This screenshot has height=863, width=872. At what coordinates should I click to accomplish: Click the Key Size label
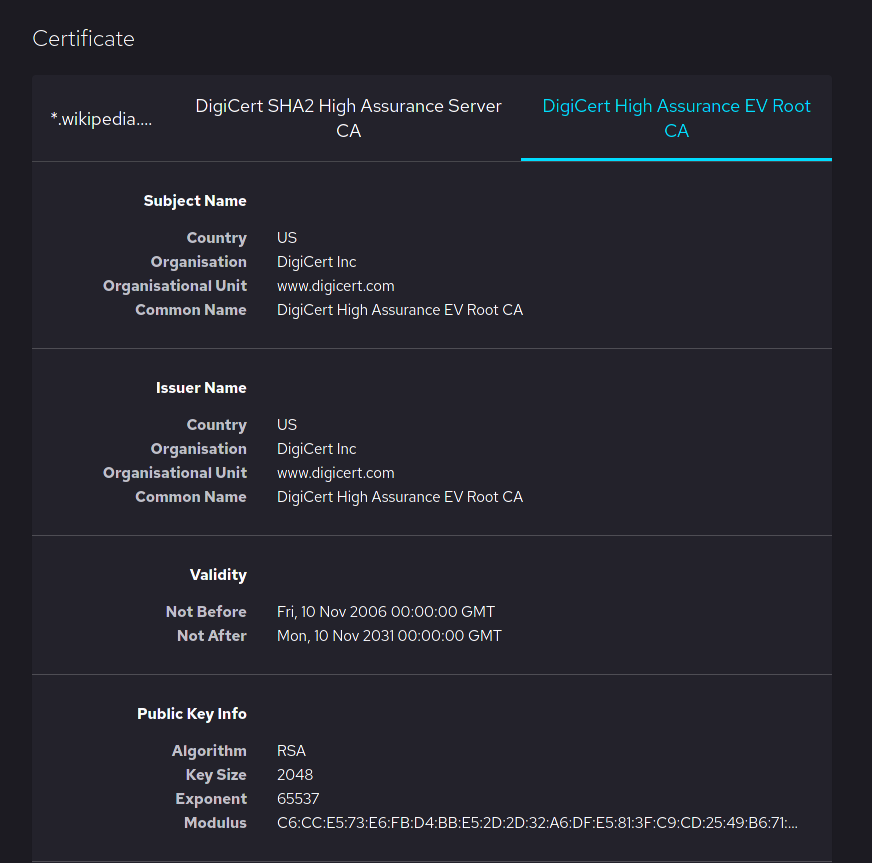tap(216, 775)
